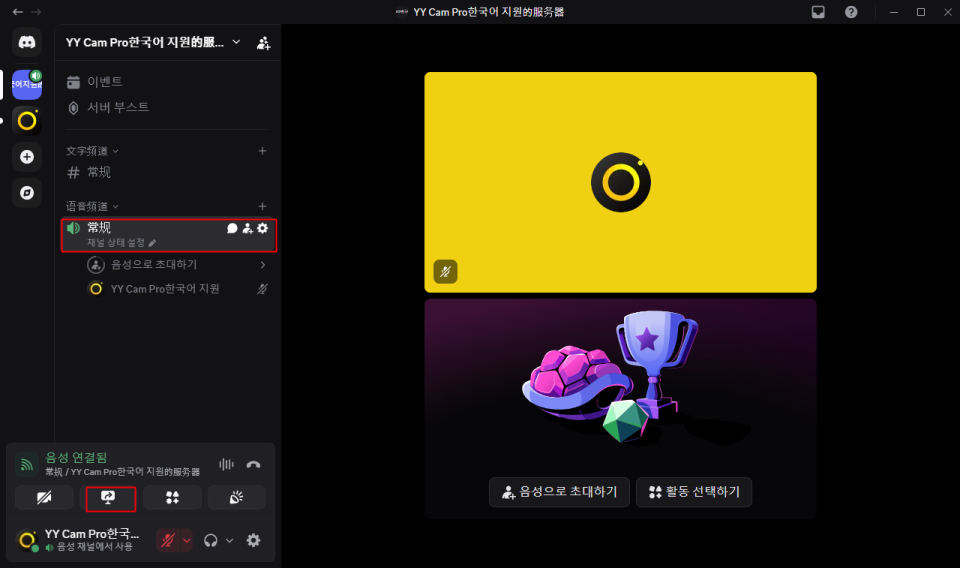960x568 pixels.
Task: Open the Discover servers compass icon
Action: [27, 192]
